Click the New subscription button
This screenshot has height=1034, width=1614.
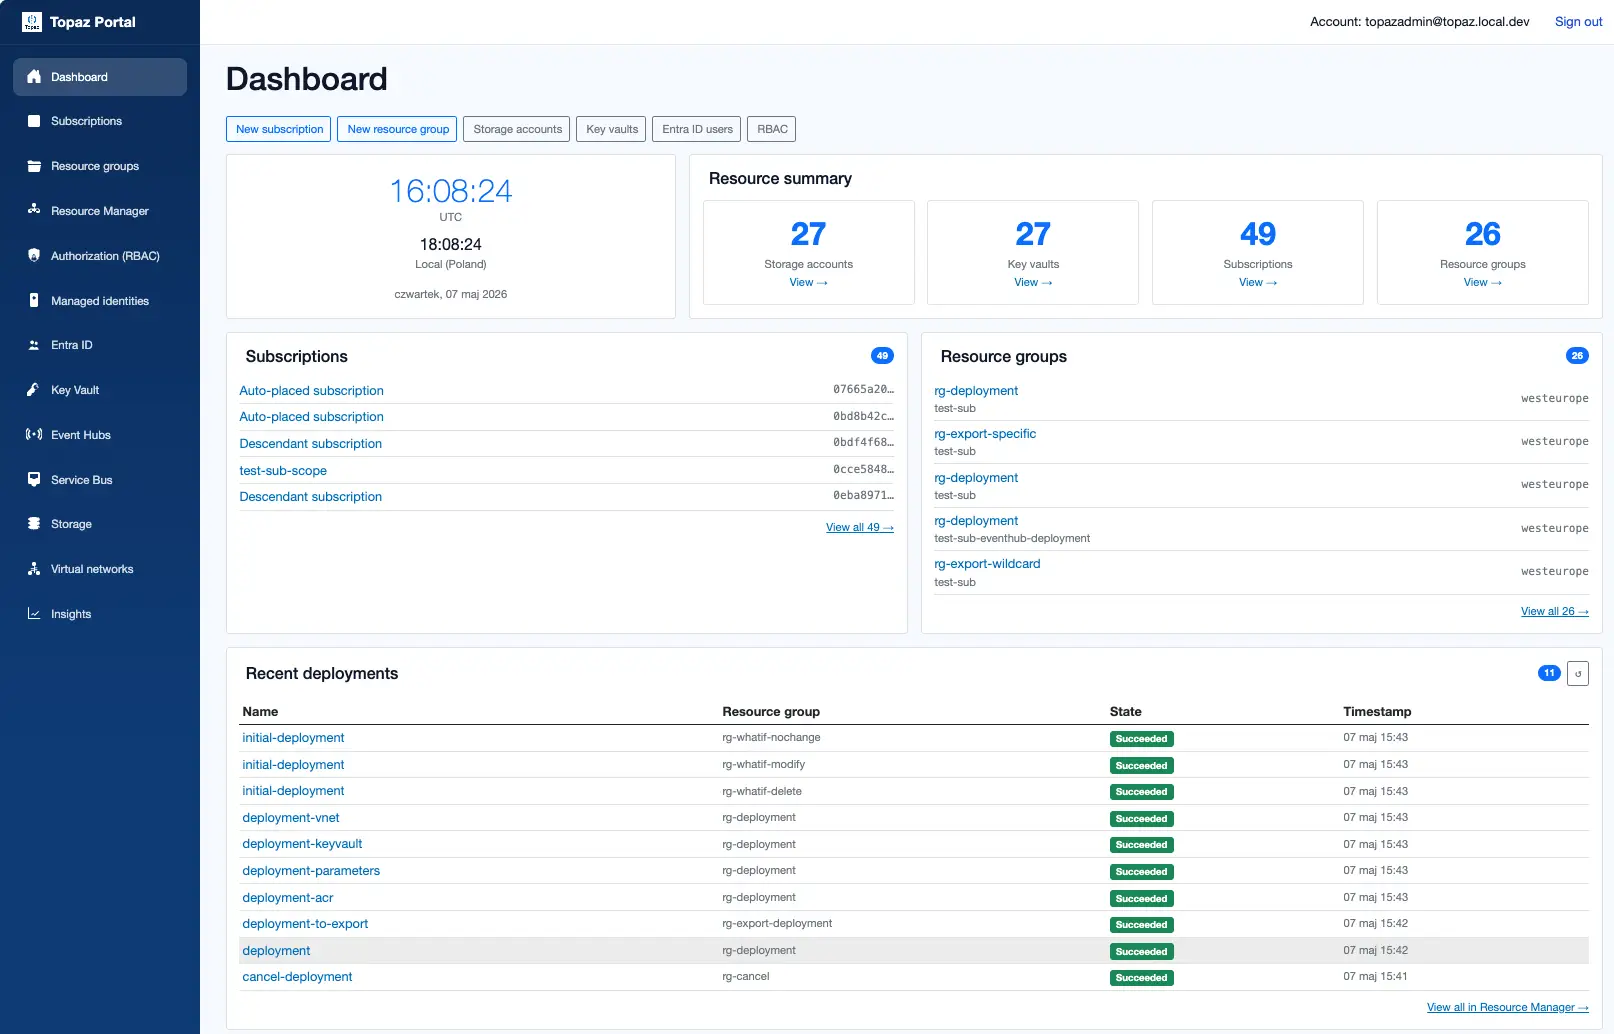(x=279, y=129)
